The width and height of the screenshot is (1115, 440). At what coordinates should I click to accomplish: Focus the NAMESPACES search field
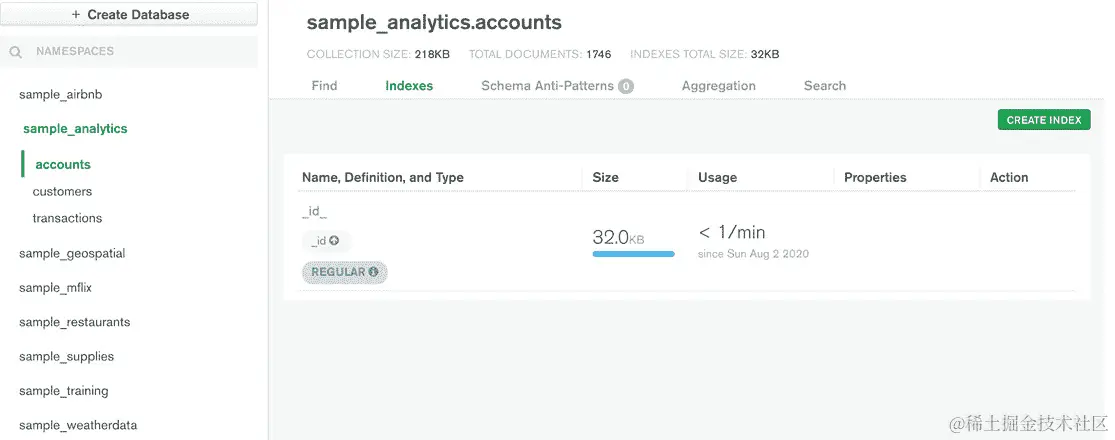coord(129,52)
